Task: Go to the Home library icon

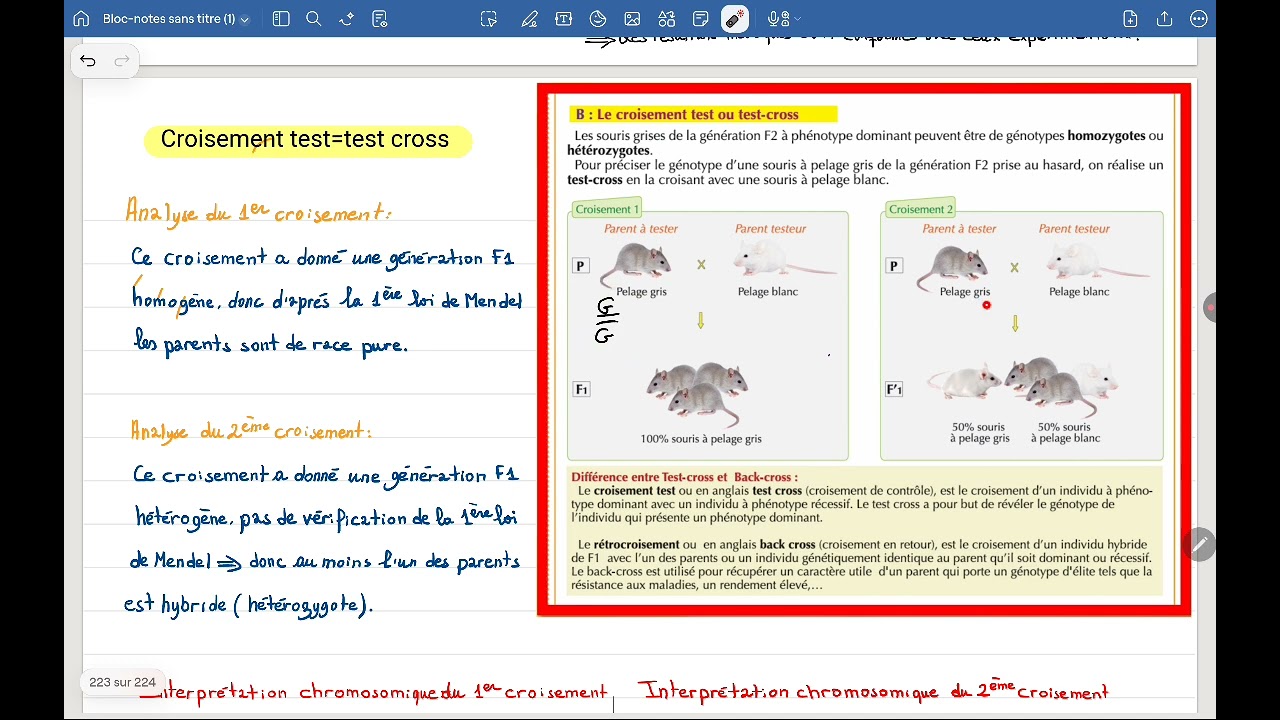Action: point(82,19)
